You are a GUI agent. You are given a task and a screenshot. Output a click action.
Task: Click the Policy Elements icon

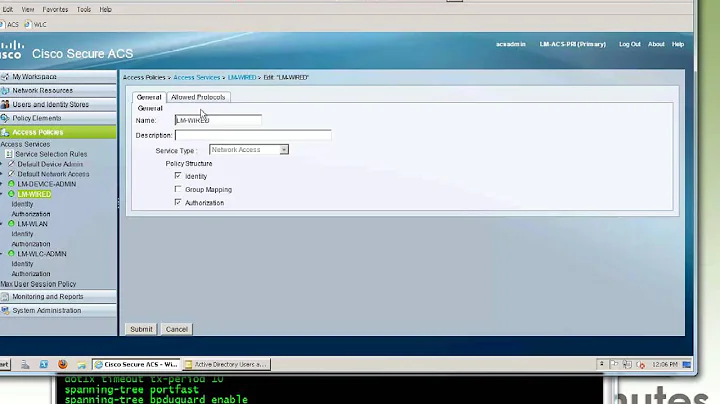[5, 118]
